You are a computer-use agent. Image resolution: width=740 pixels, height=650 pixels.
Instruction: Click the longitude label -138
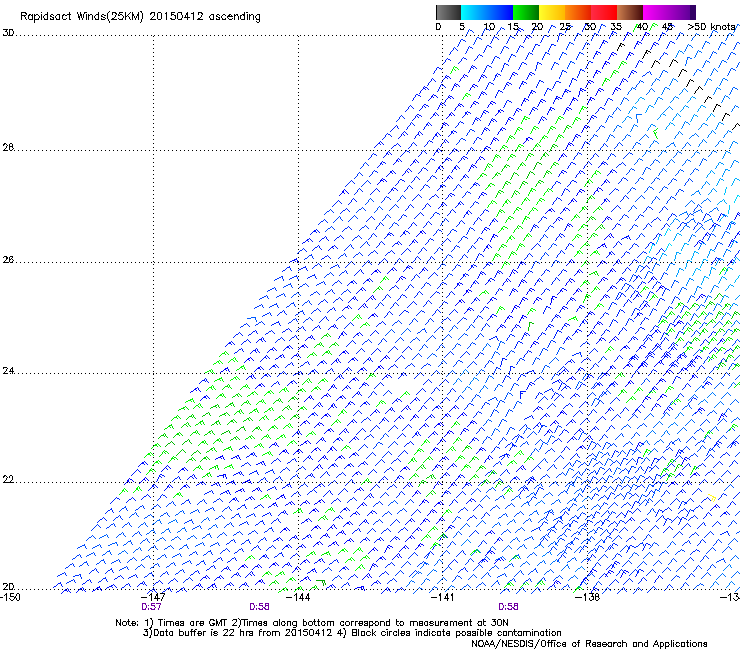pyautogui.click(x=587, y=597)
